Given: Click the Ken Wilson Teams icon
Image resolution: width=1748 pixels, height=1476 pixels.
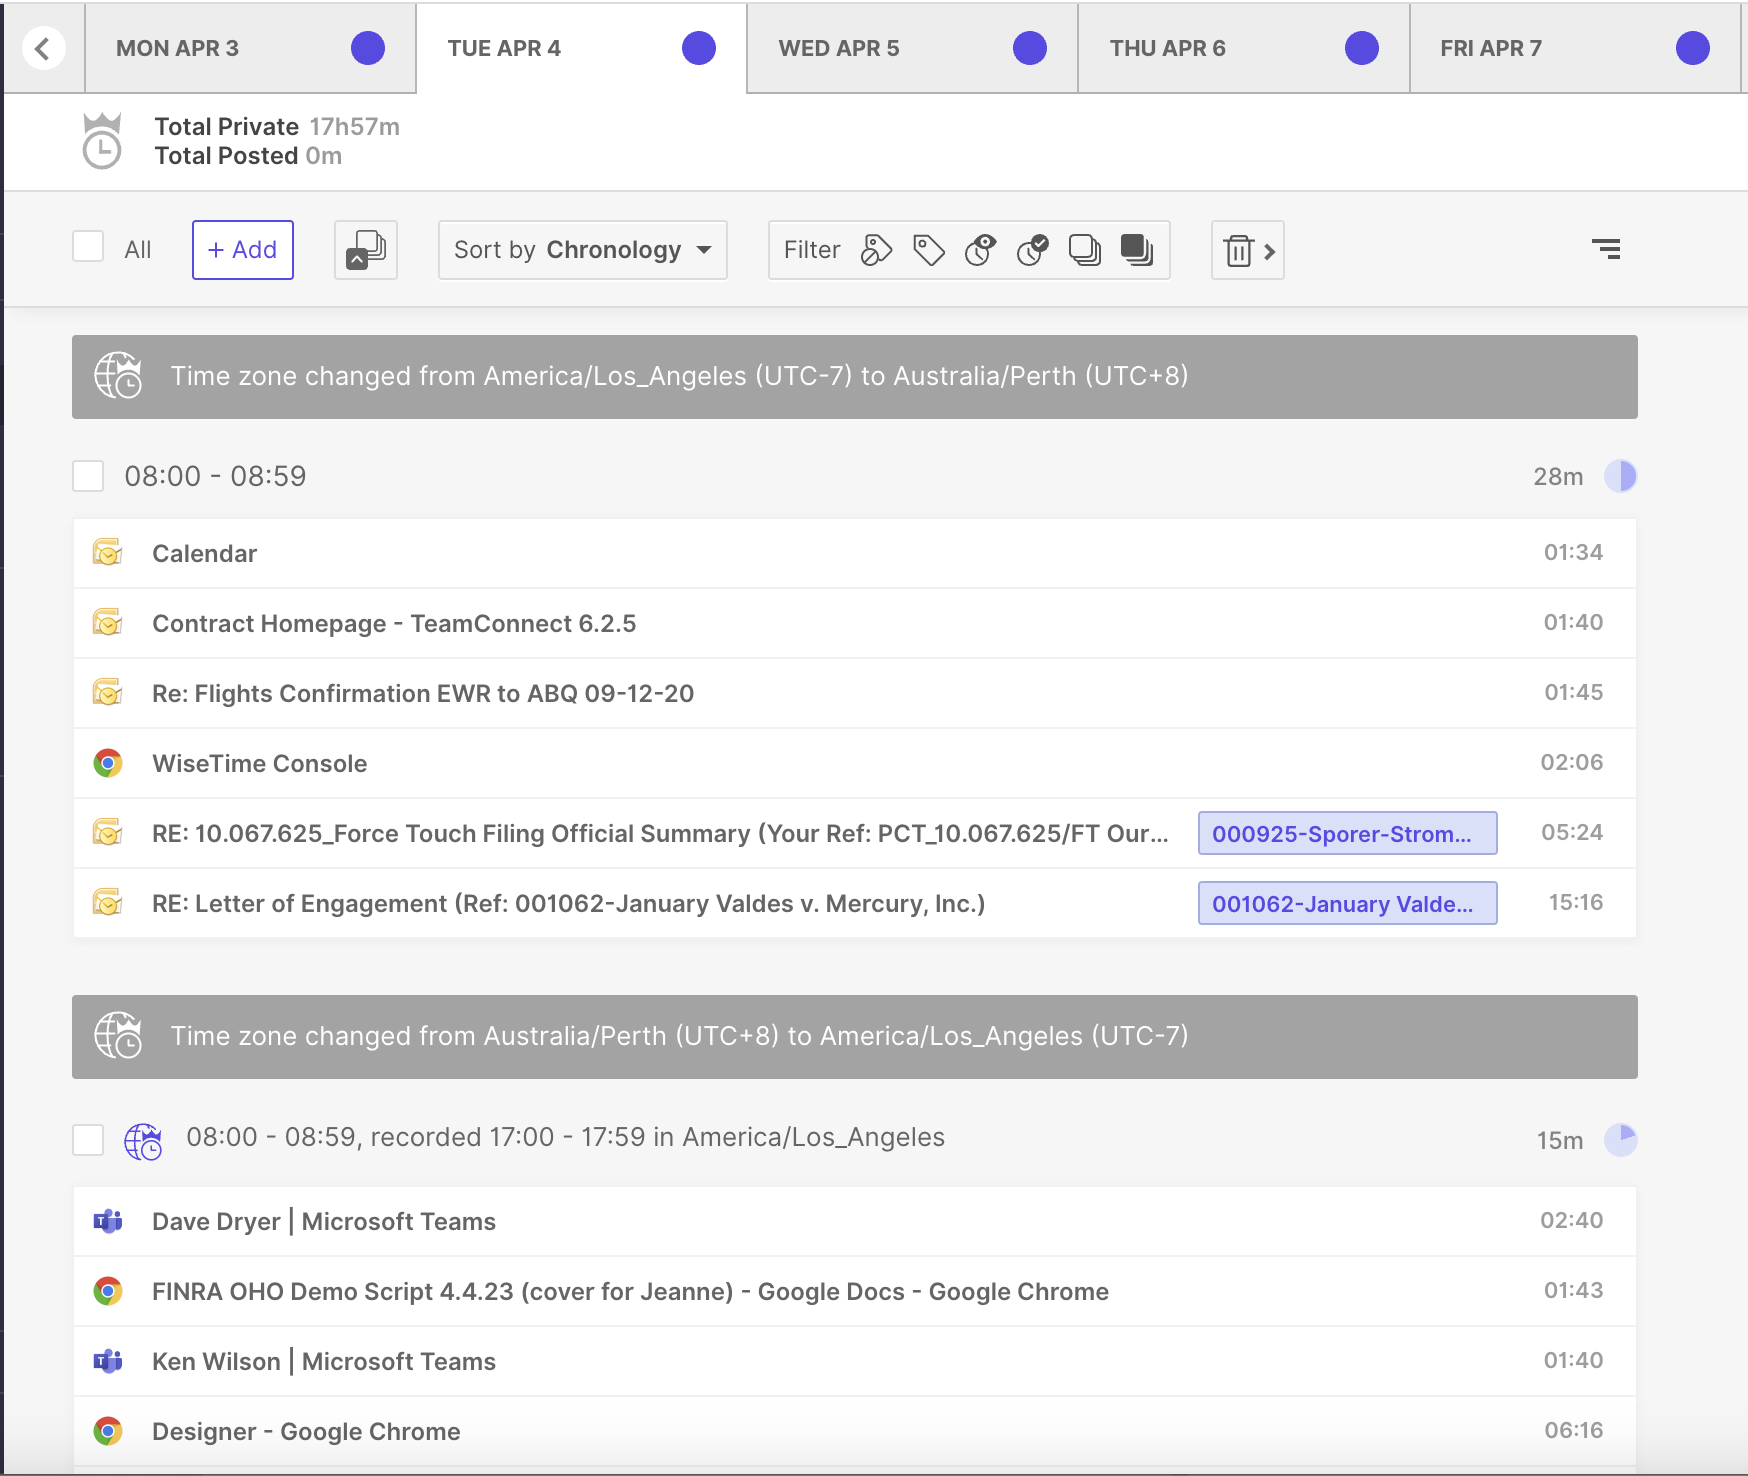Looking at the screenshot, I should pos(108,1361).
